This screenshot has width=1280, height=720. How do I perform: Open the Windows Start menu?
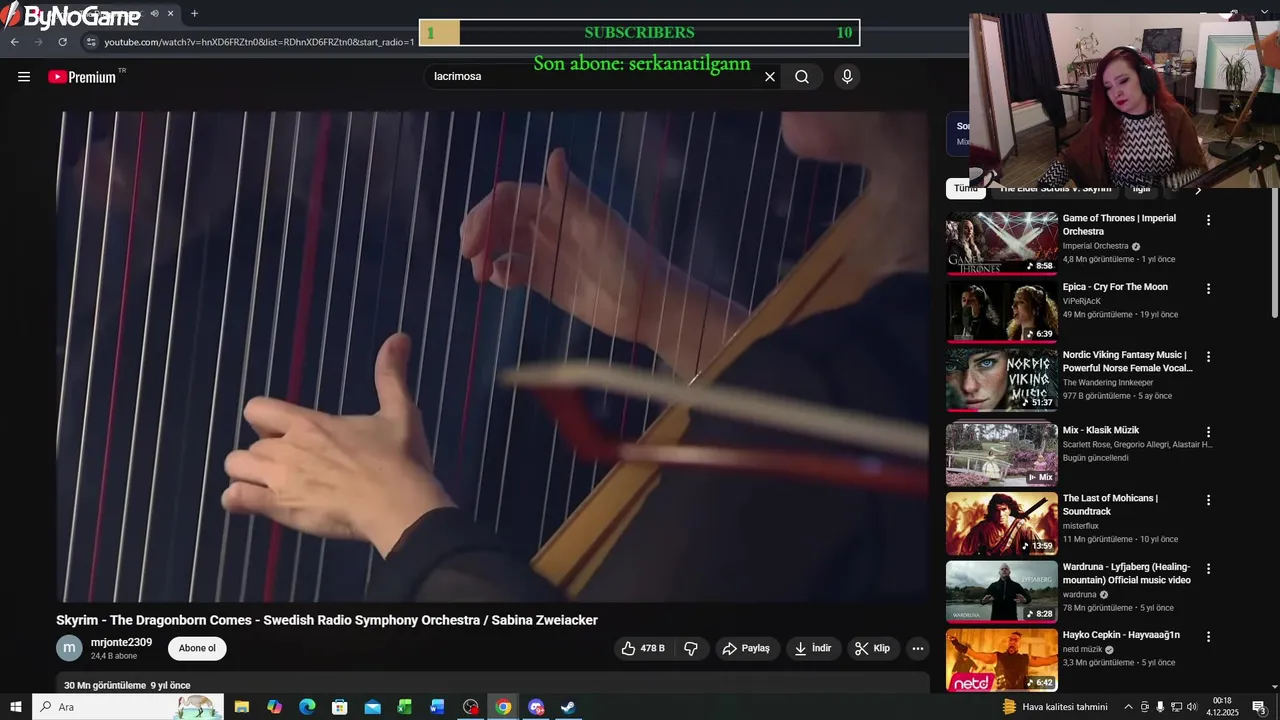tap(15, 707)
